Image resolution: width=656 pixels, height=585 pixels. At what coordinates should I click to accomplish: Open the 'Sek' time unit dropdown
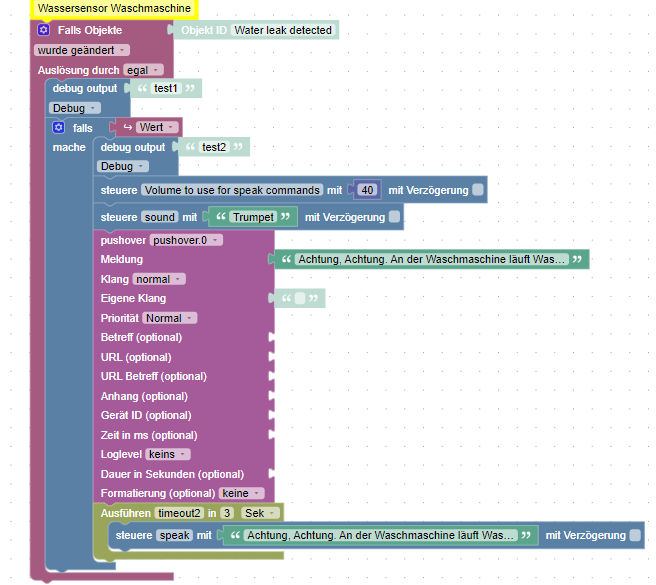pos(260,513)
